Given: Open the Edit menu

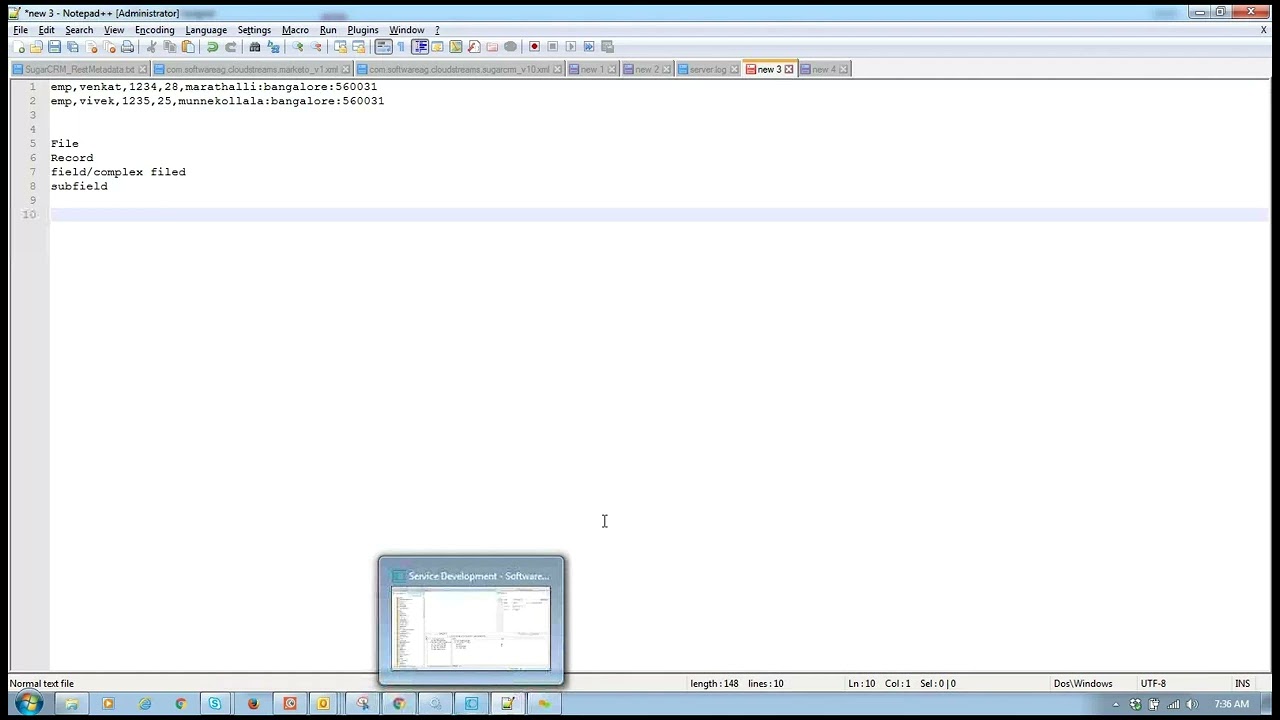Looking at the screenshot, I should click(x=47, y=30).
